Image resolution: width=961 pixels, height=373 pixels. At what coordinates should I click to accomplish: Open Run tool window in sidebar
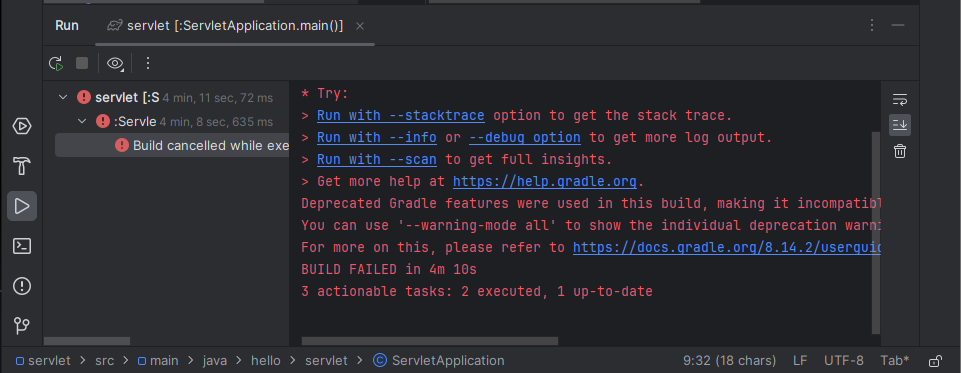pyautogui.click(x=22, y=206)
